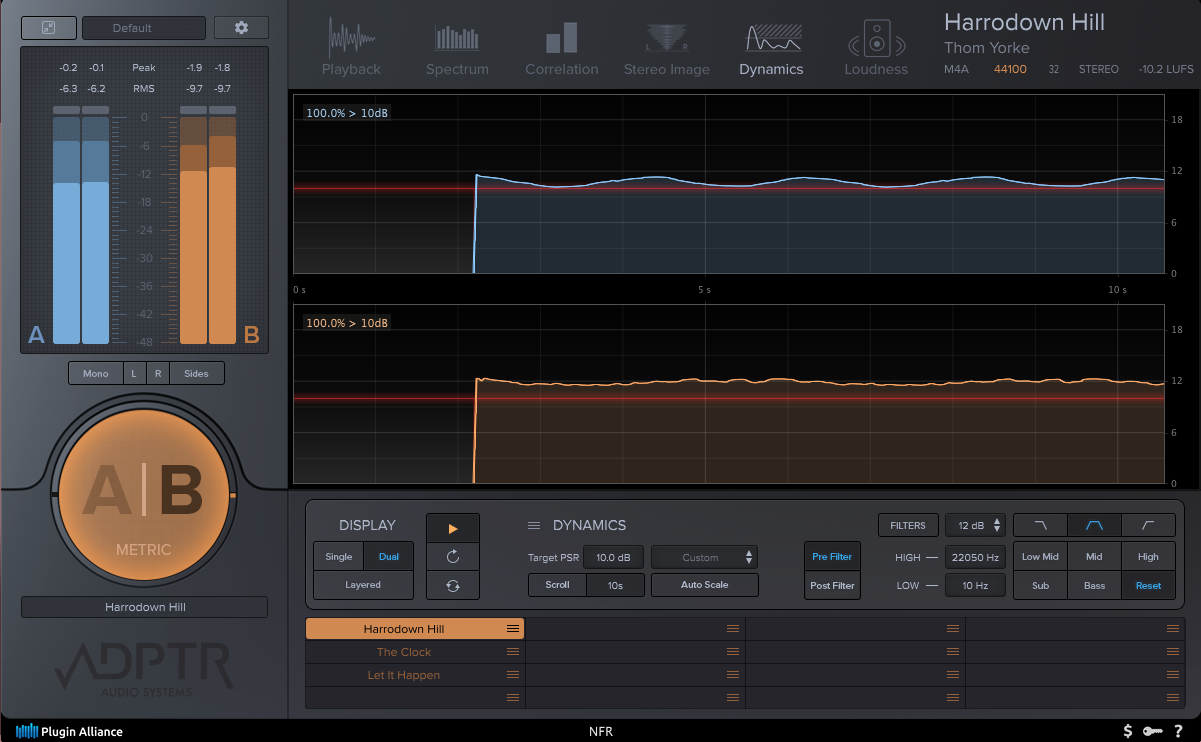
Task: Click the resize window icon top-left
Action: tap(48, 28)
